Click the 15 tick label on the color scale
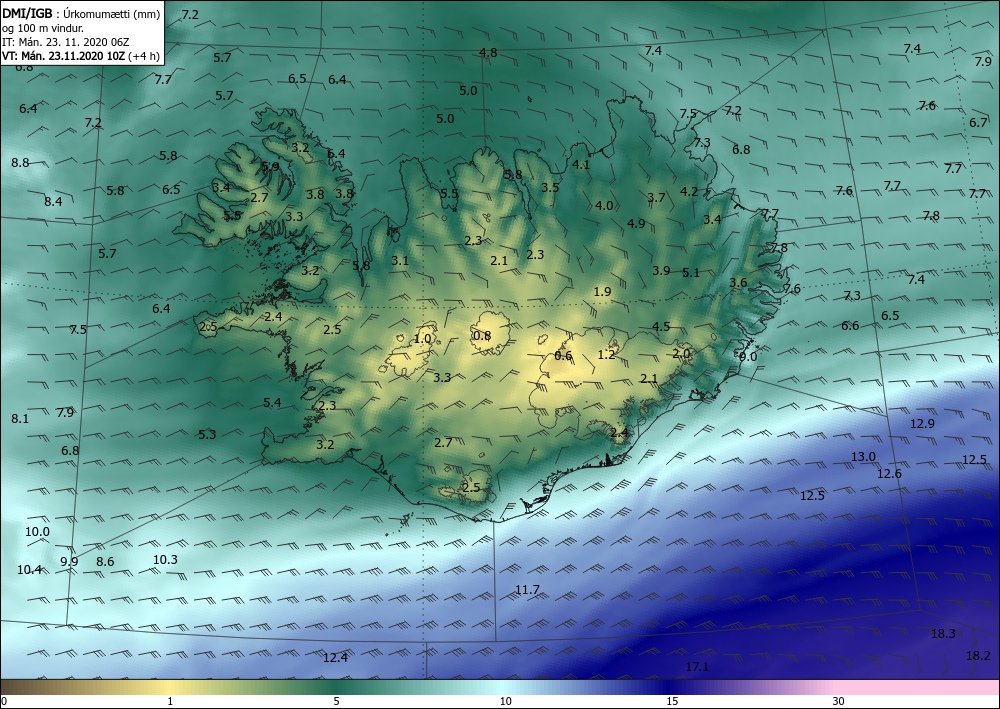Screen dimensions: 1000x709 672,701
